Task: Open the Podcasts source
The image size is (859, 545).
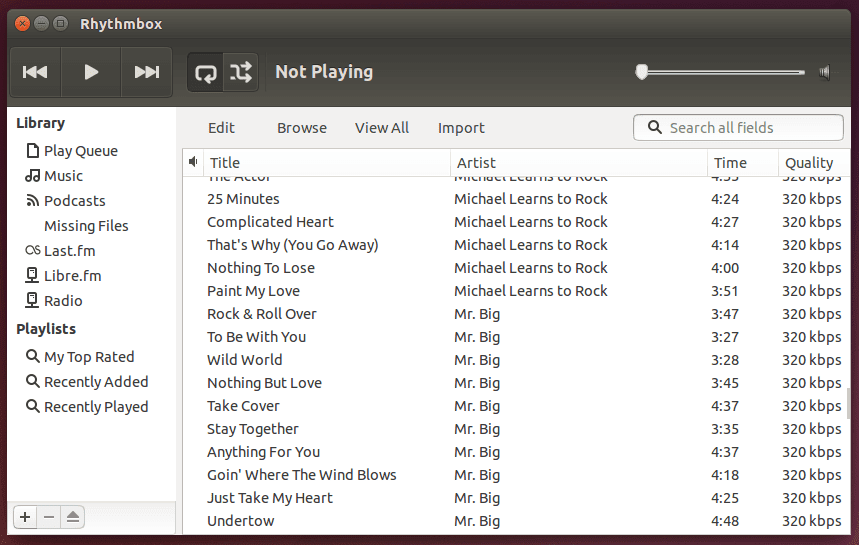Action: coord(74,201)
